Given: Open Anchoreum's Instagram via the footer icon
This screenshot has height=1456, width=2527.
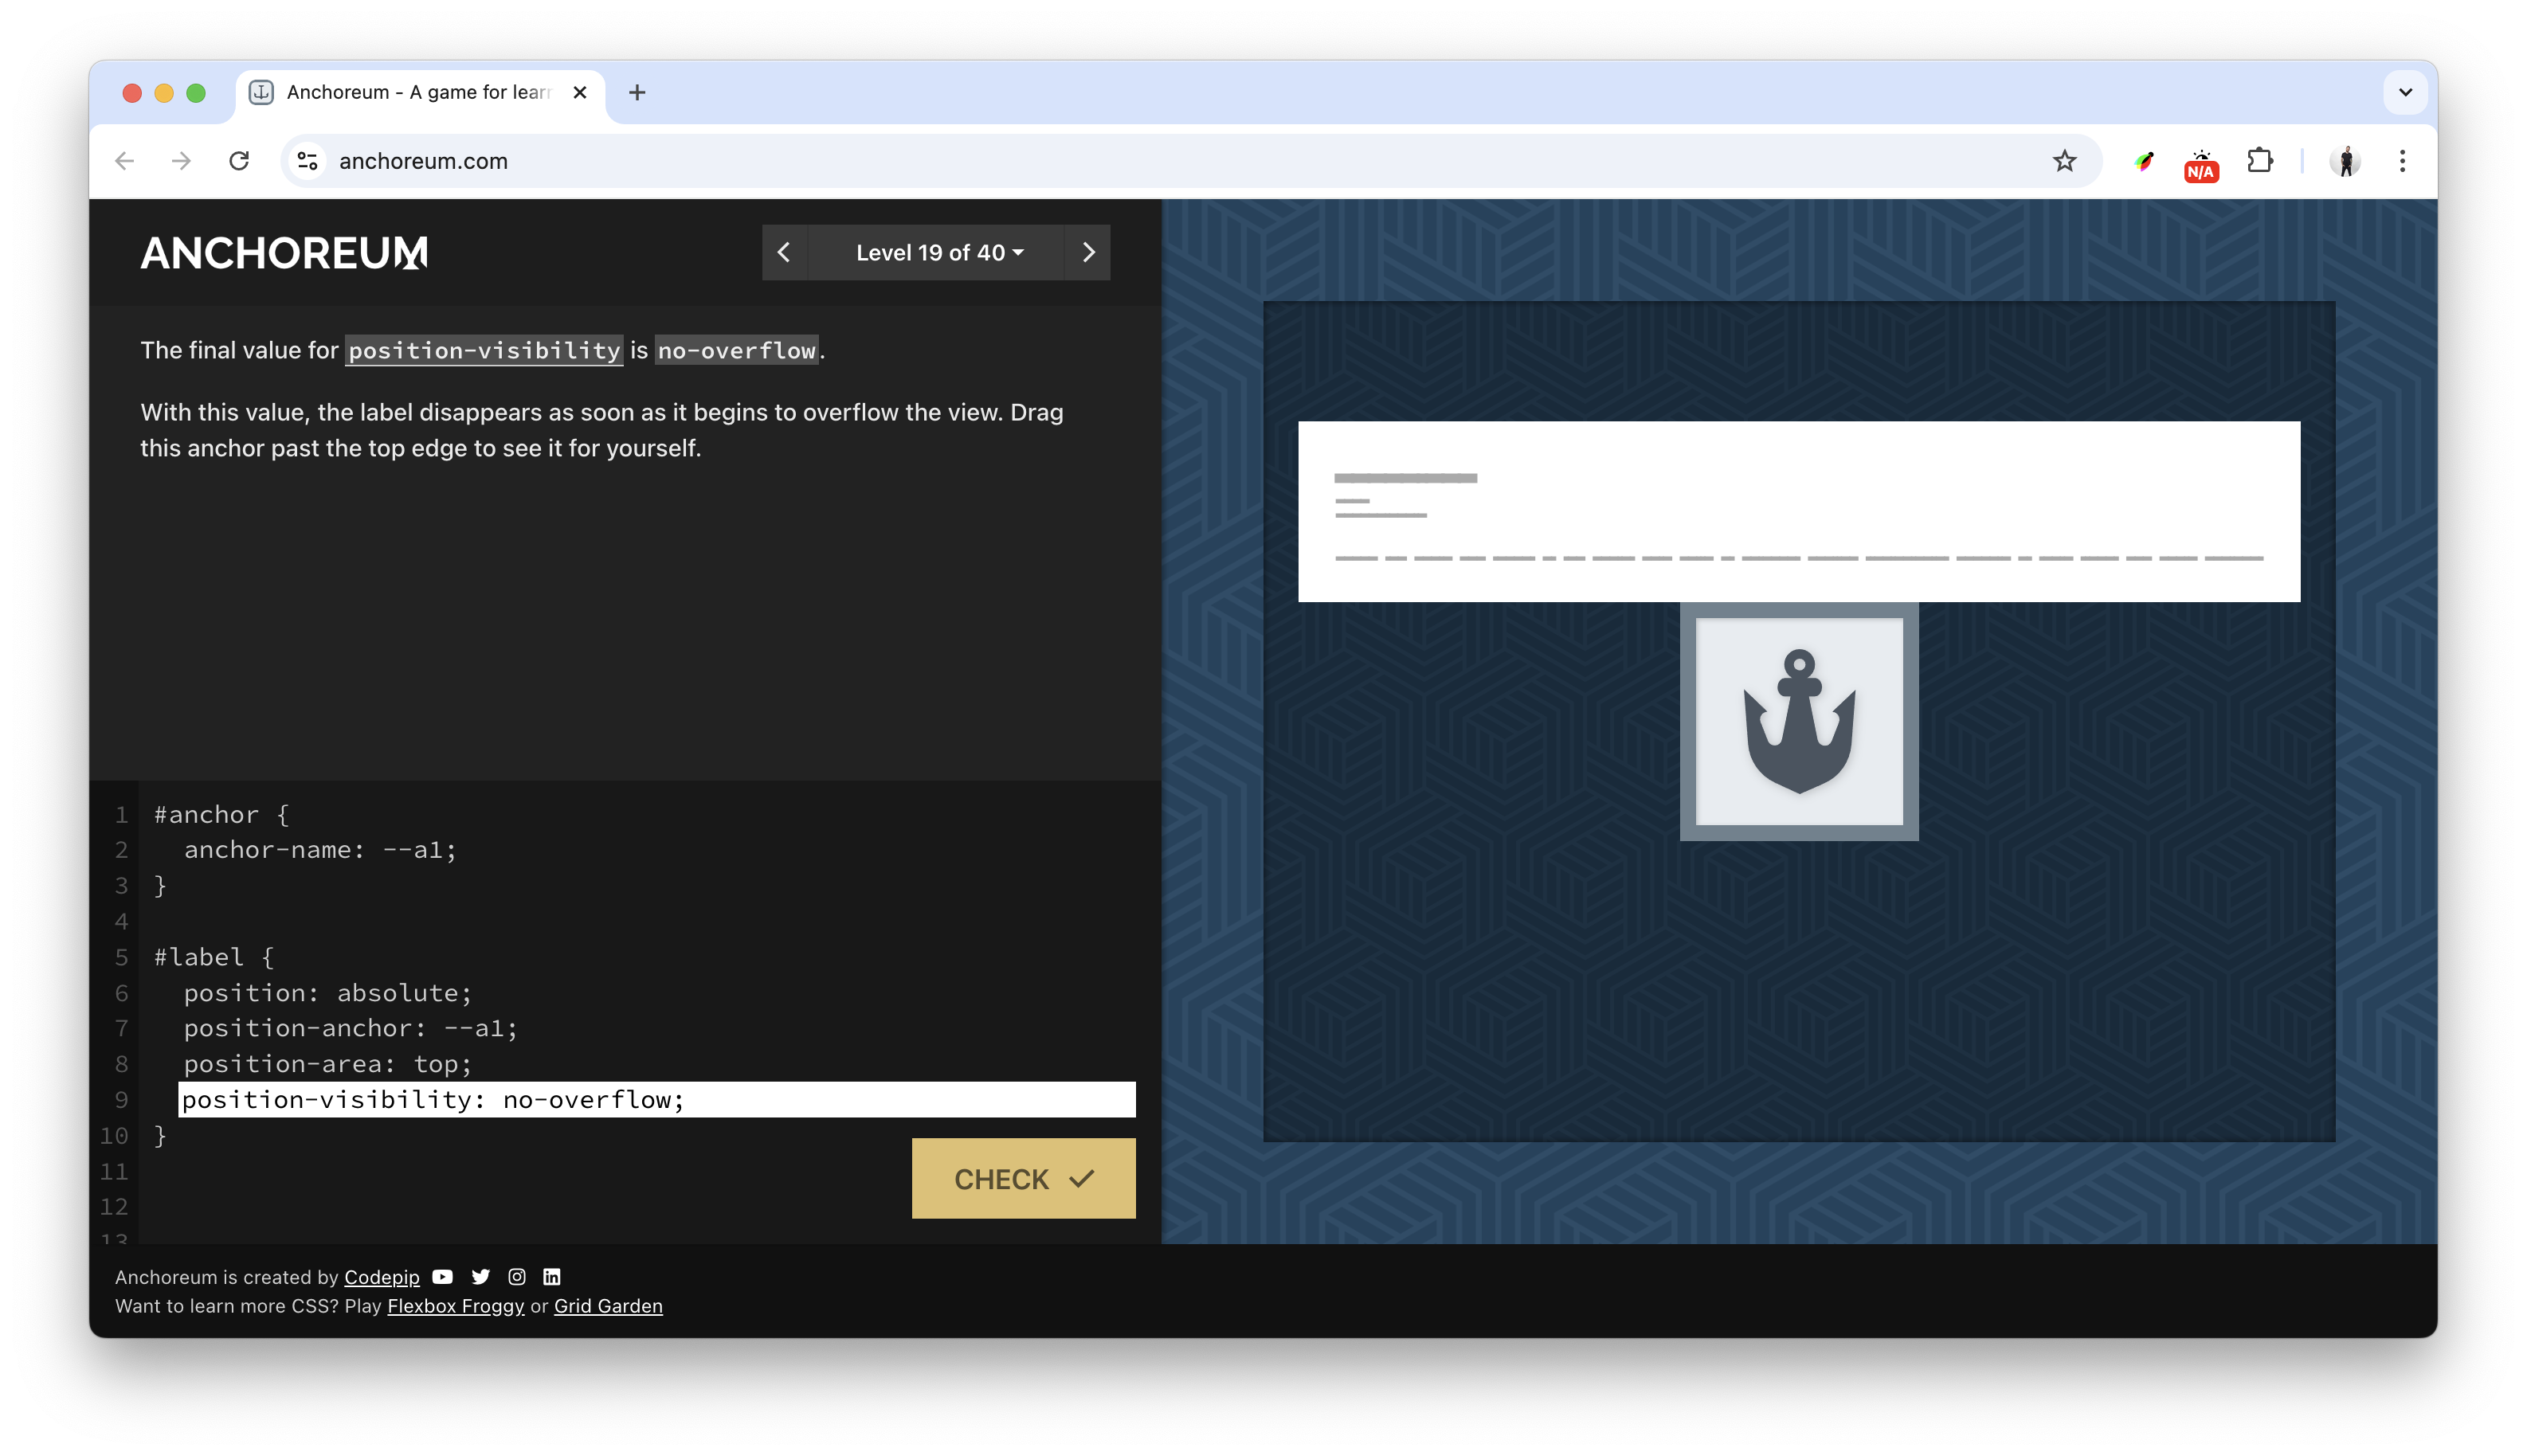Looking at the screenshot, I should tap(517, 1277).
